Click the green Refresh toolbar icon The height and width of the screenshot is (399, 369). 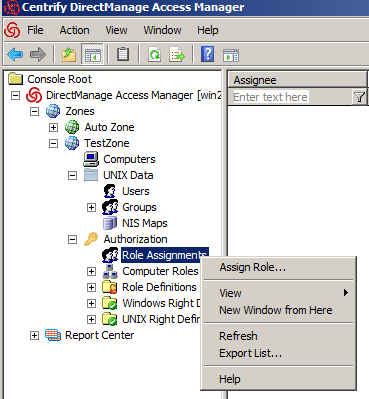[x=154, y=54]
